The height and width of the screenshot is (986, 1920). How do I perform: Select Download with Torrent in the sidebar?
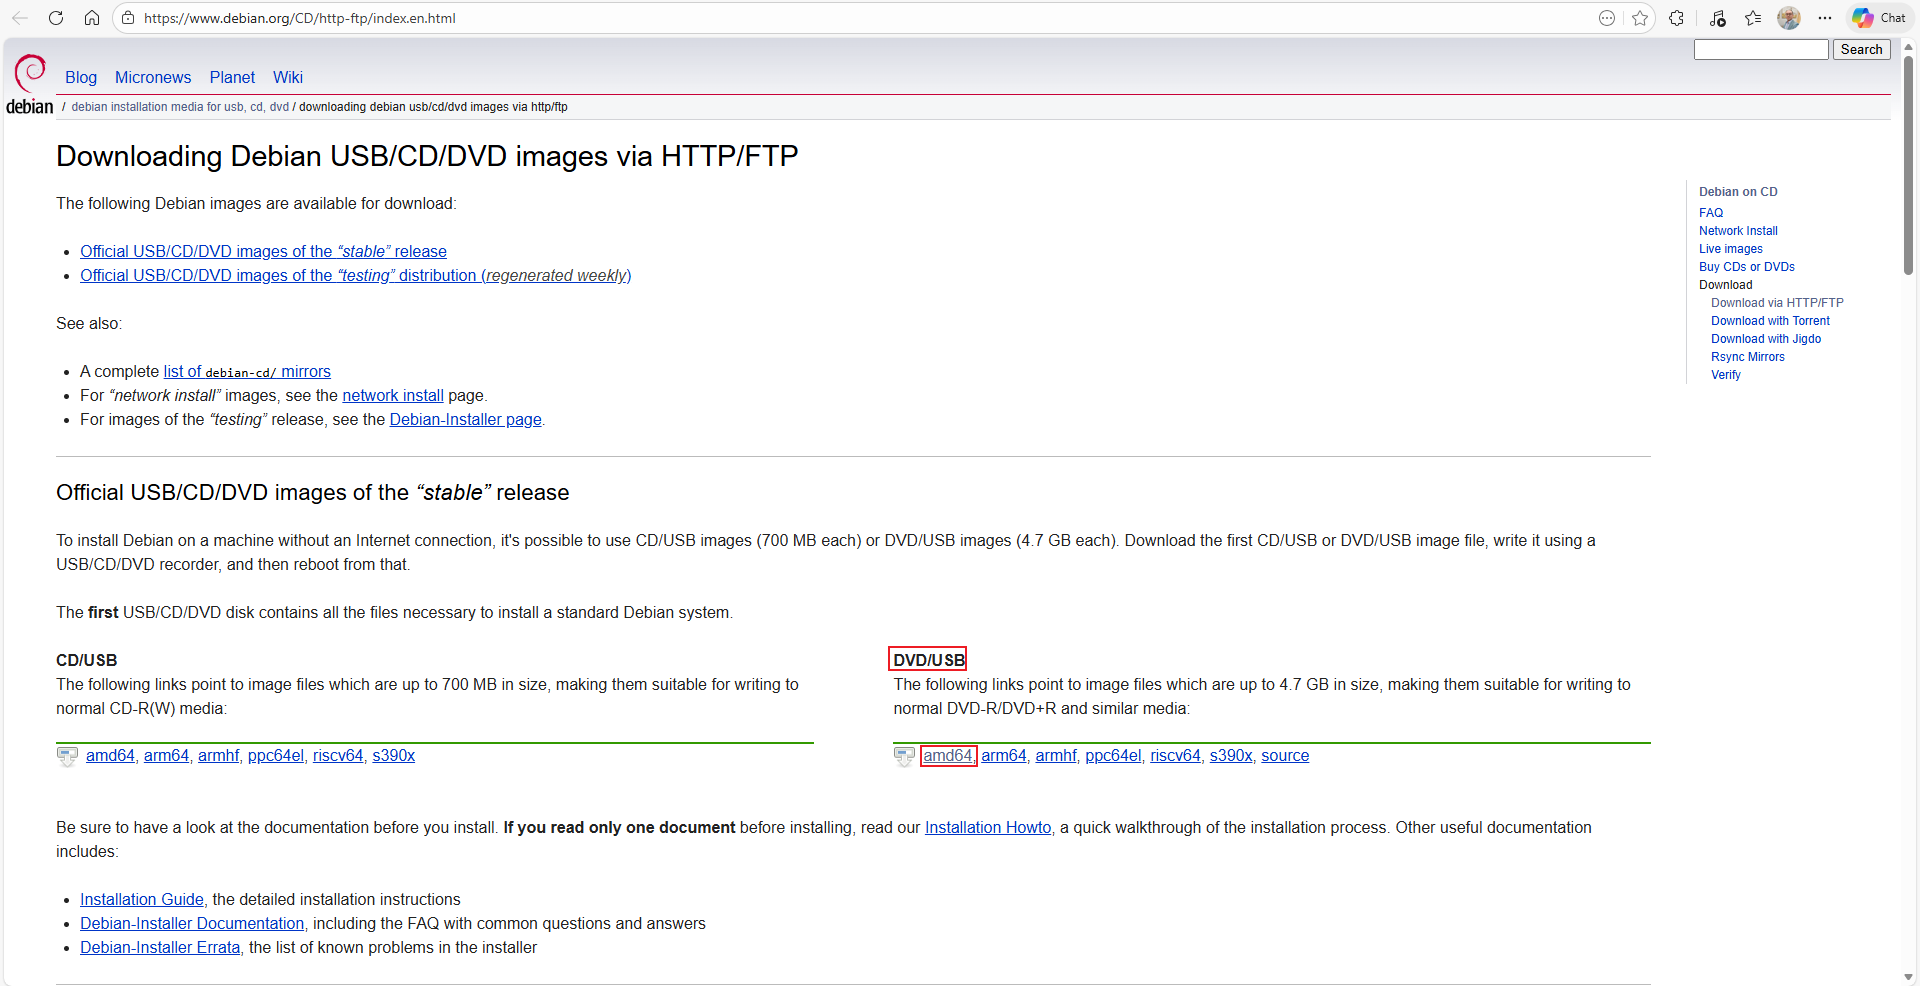(x=1769, y=320)
